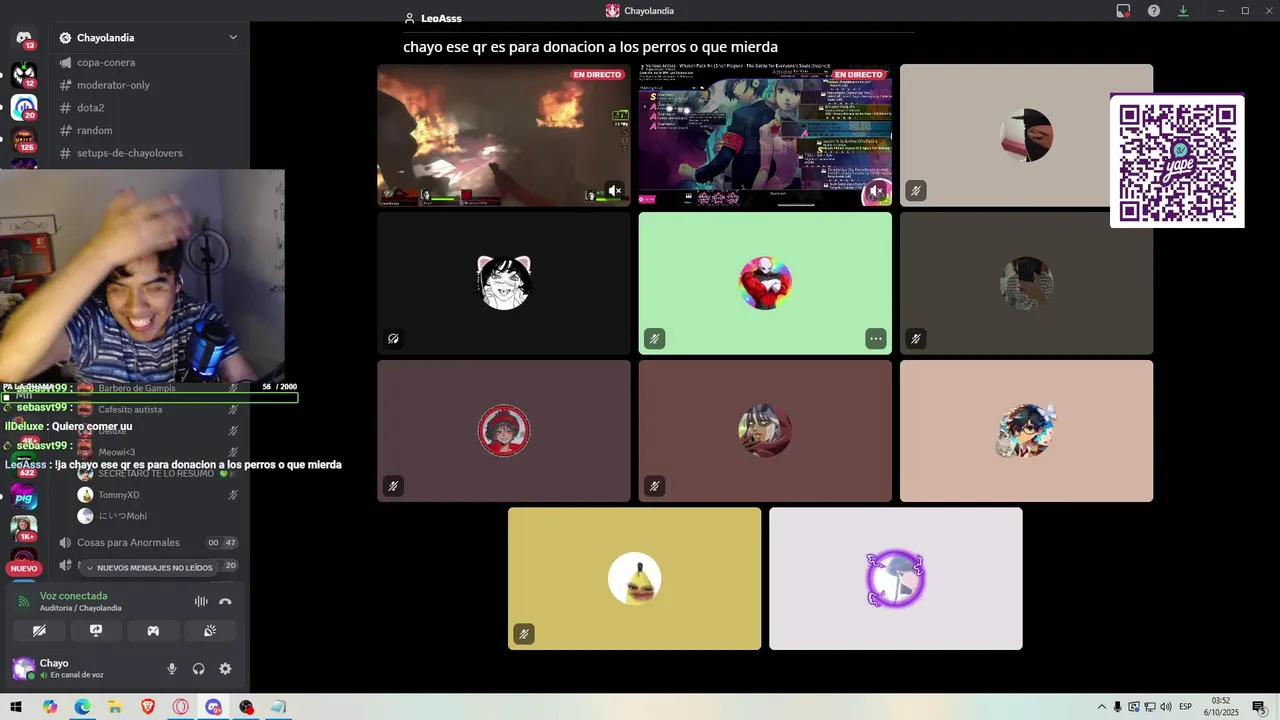Open Windows Start menu
This screenshot has height=720, width=1280.
[x=16, y=707]
